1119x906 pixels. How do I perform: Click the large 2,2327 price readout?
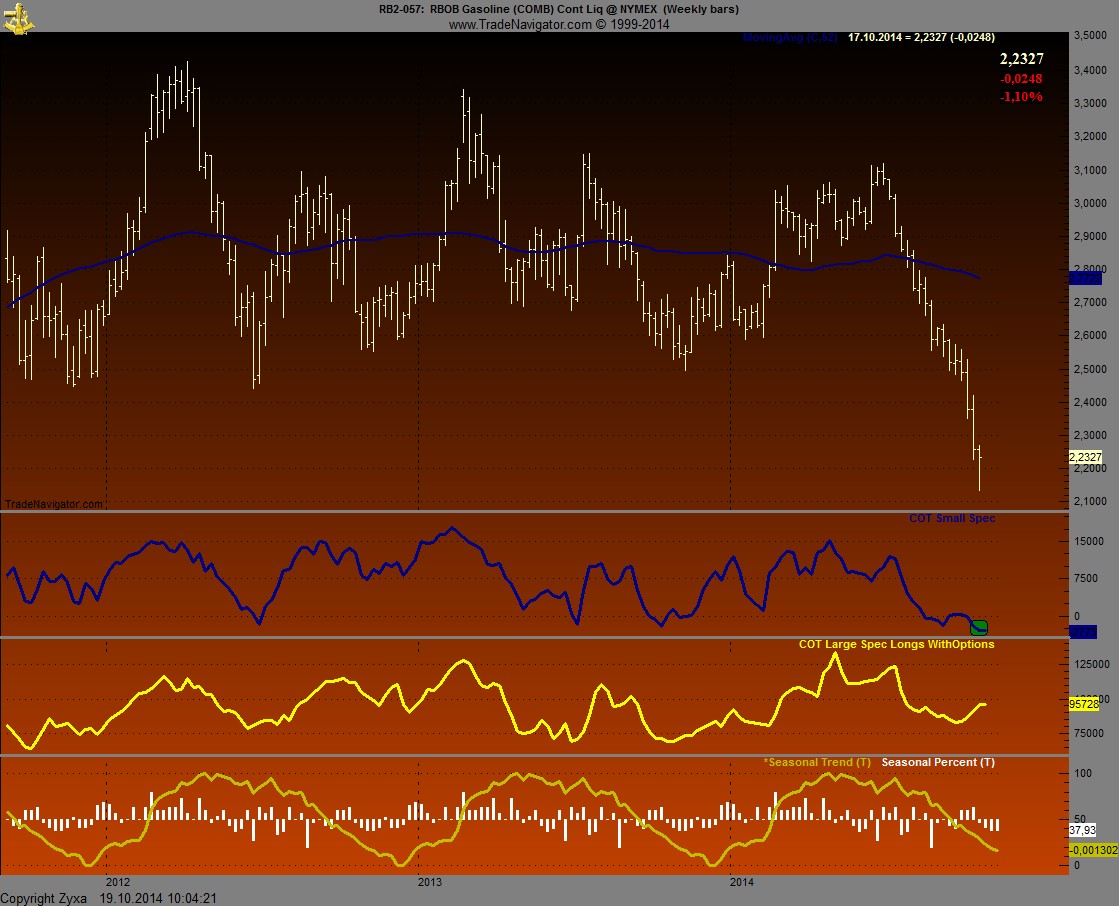(1021, 60)
